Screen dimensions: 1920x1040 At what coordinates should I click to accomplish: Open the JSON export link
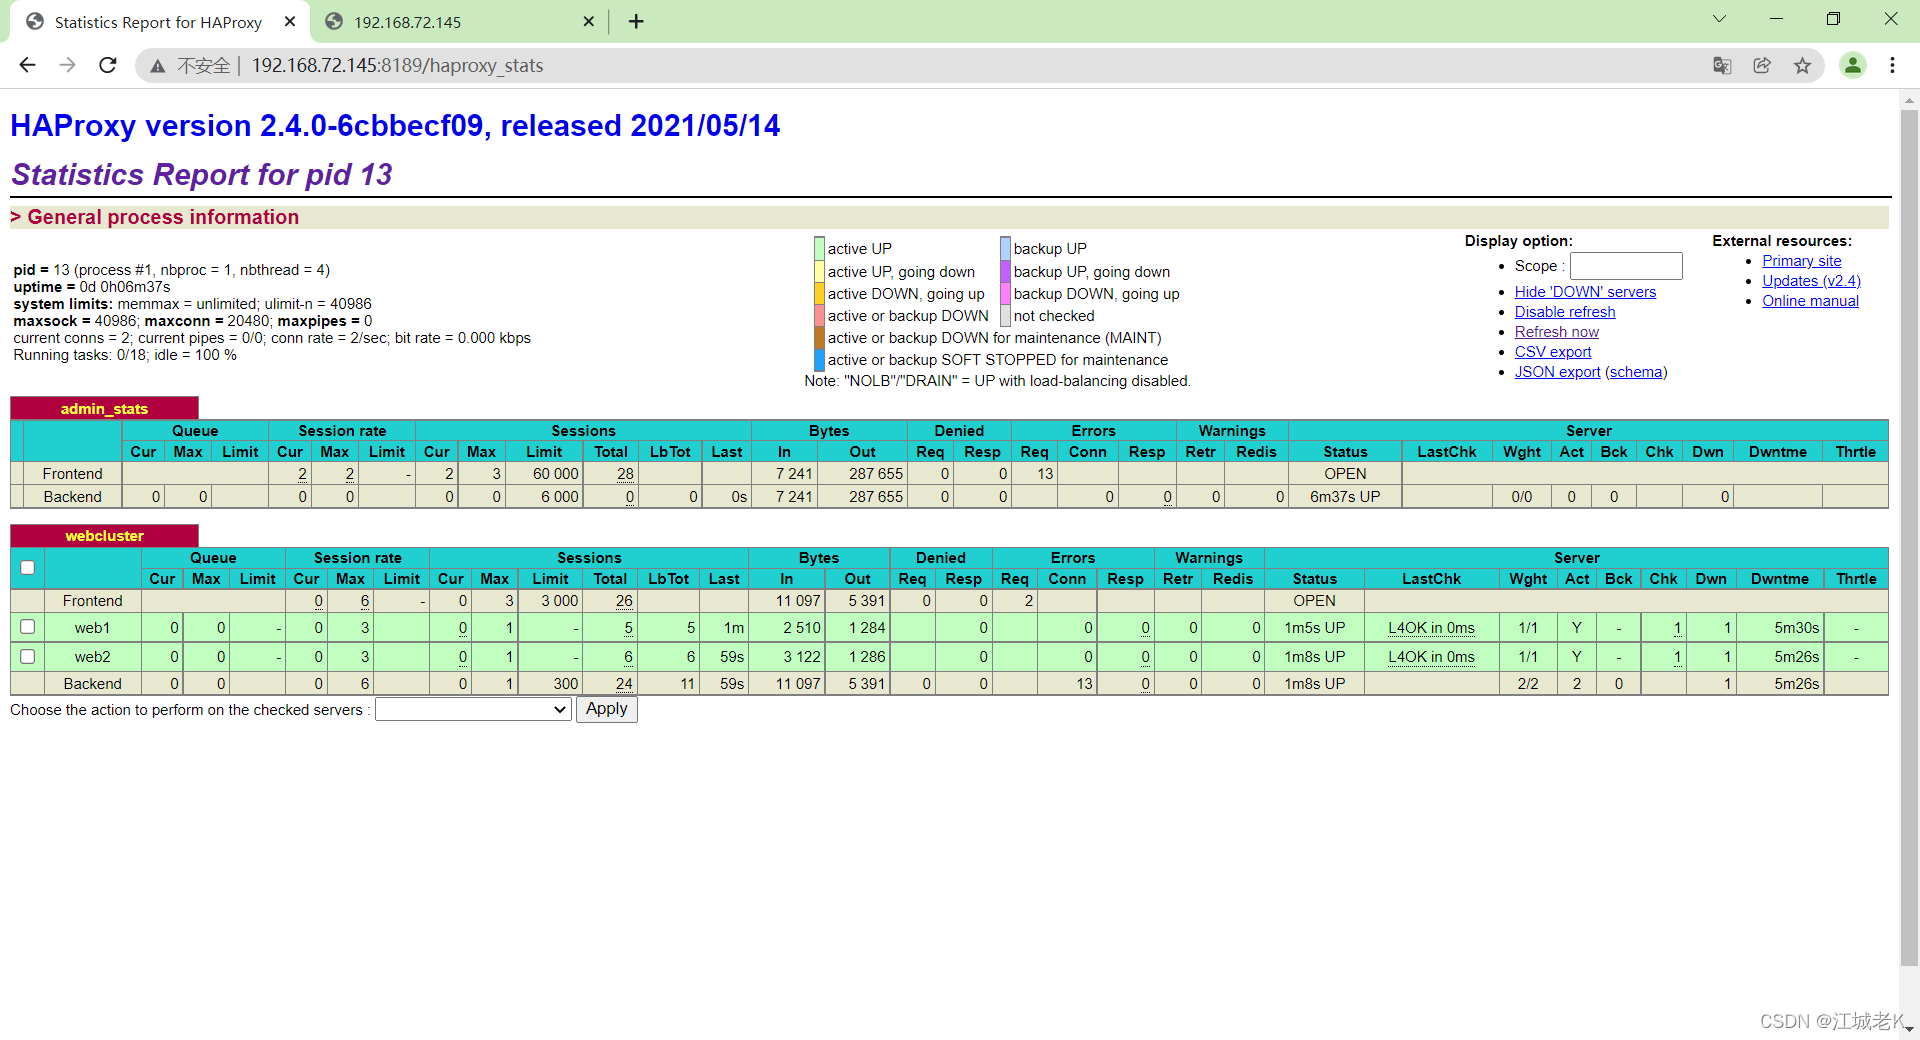click(x=1557, y=372)
